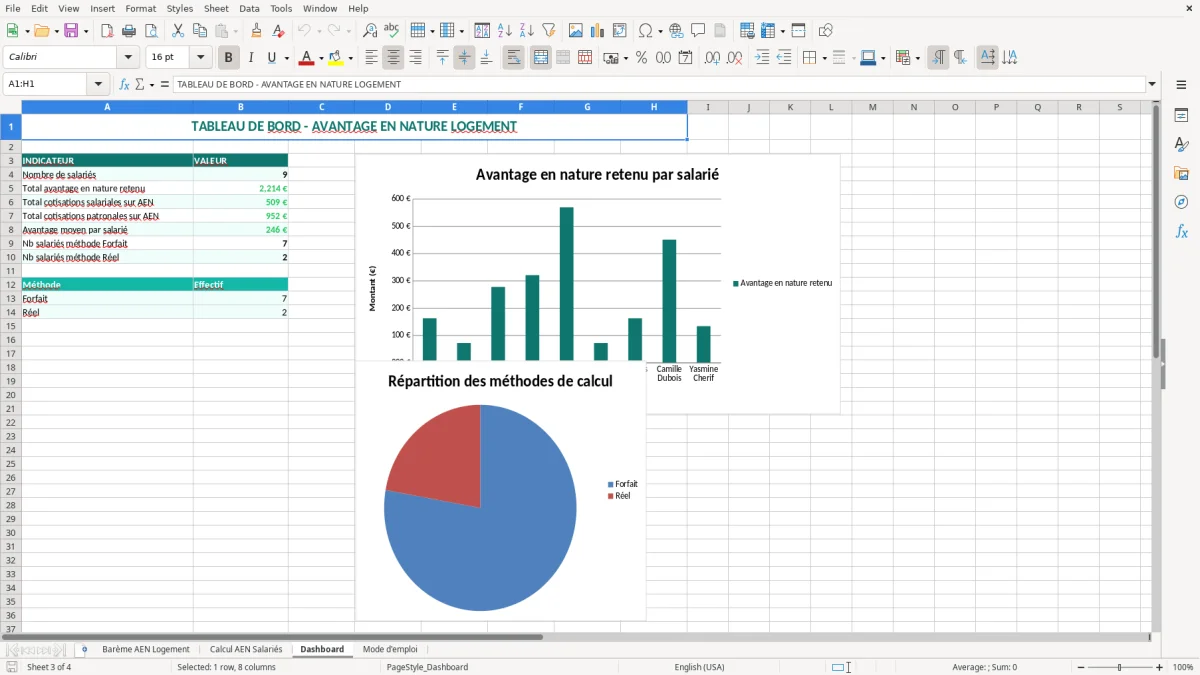Click the Export as PDF icon
Viewport: 1200px width, 675px height.
point(107,31)
